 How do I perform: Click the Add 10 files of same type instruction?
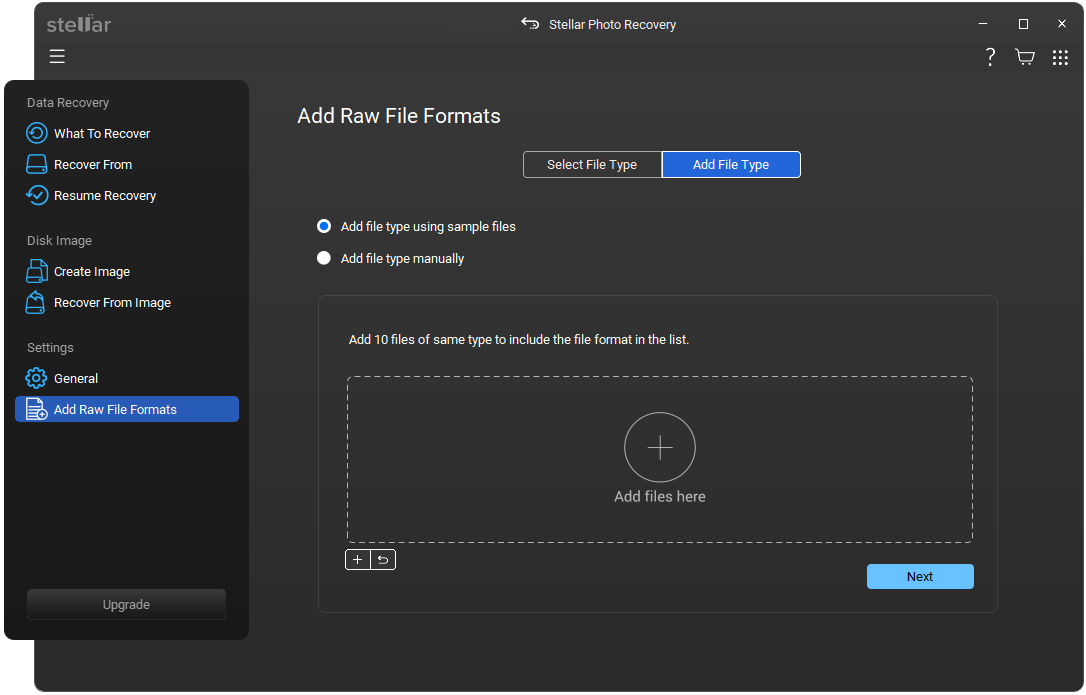coord(519,340)
